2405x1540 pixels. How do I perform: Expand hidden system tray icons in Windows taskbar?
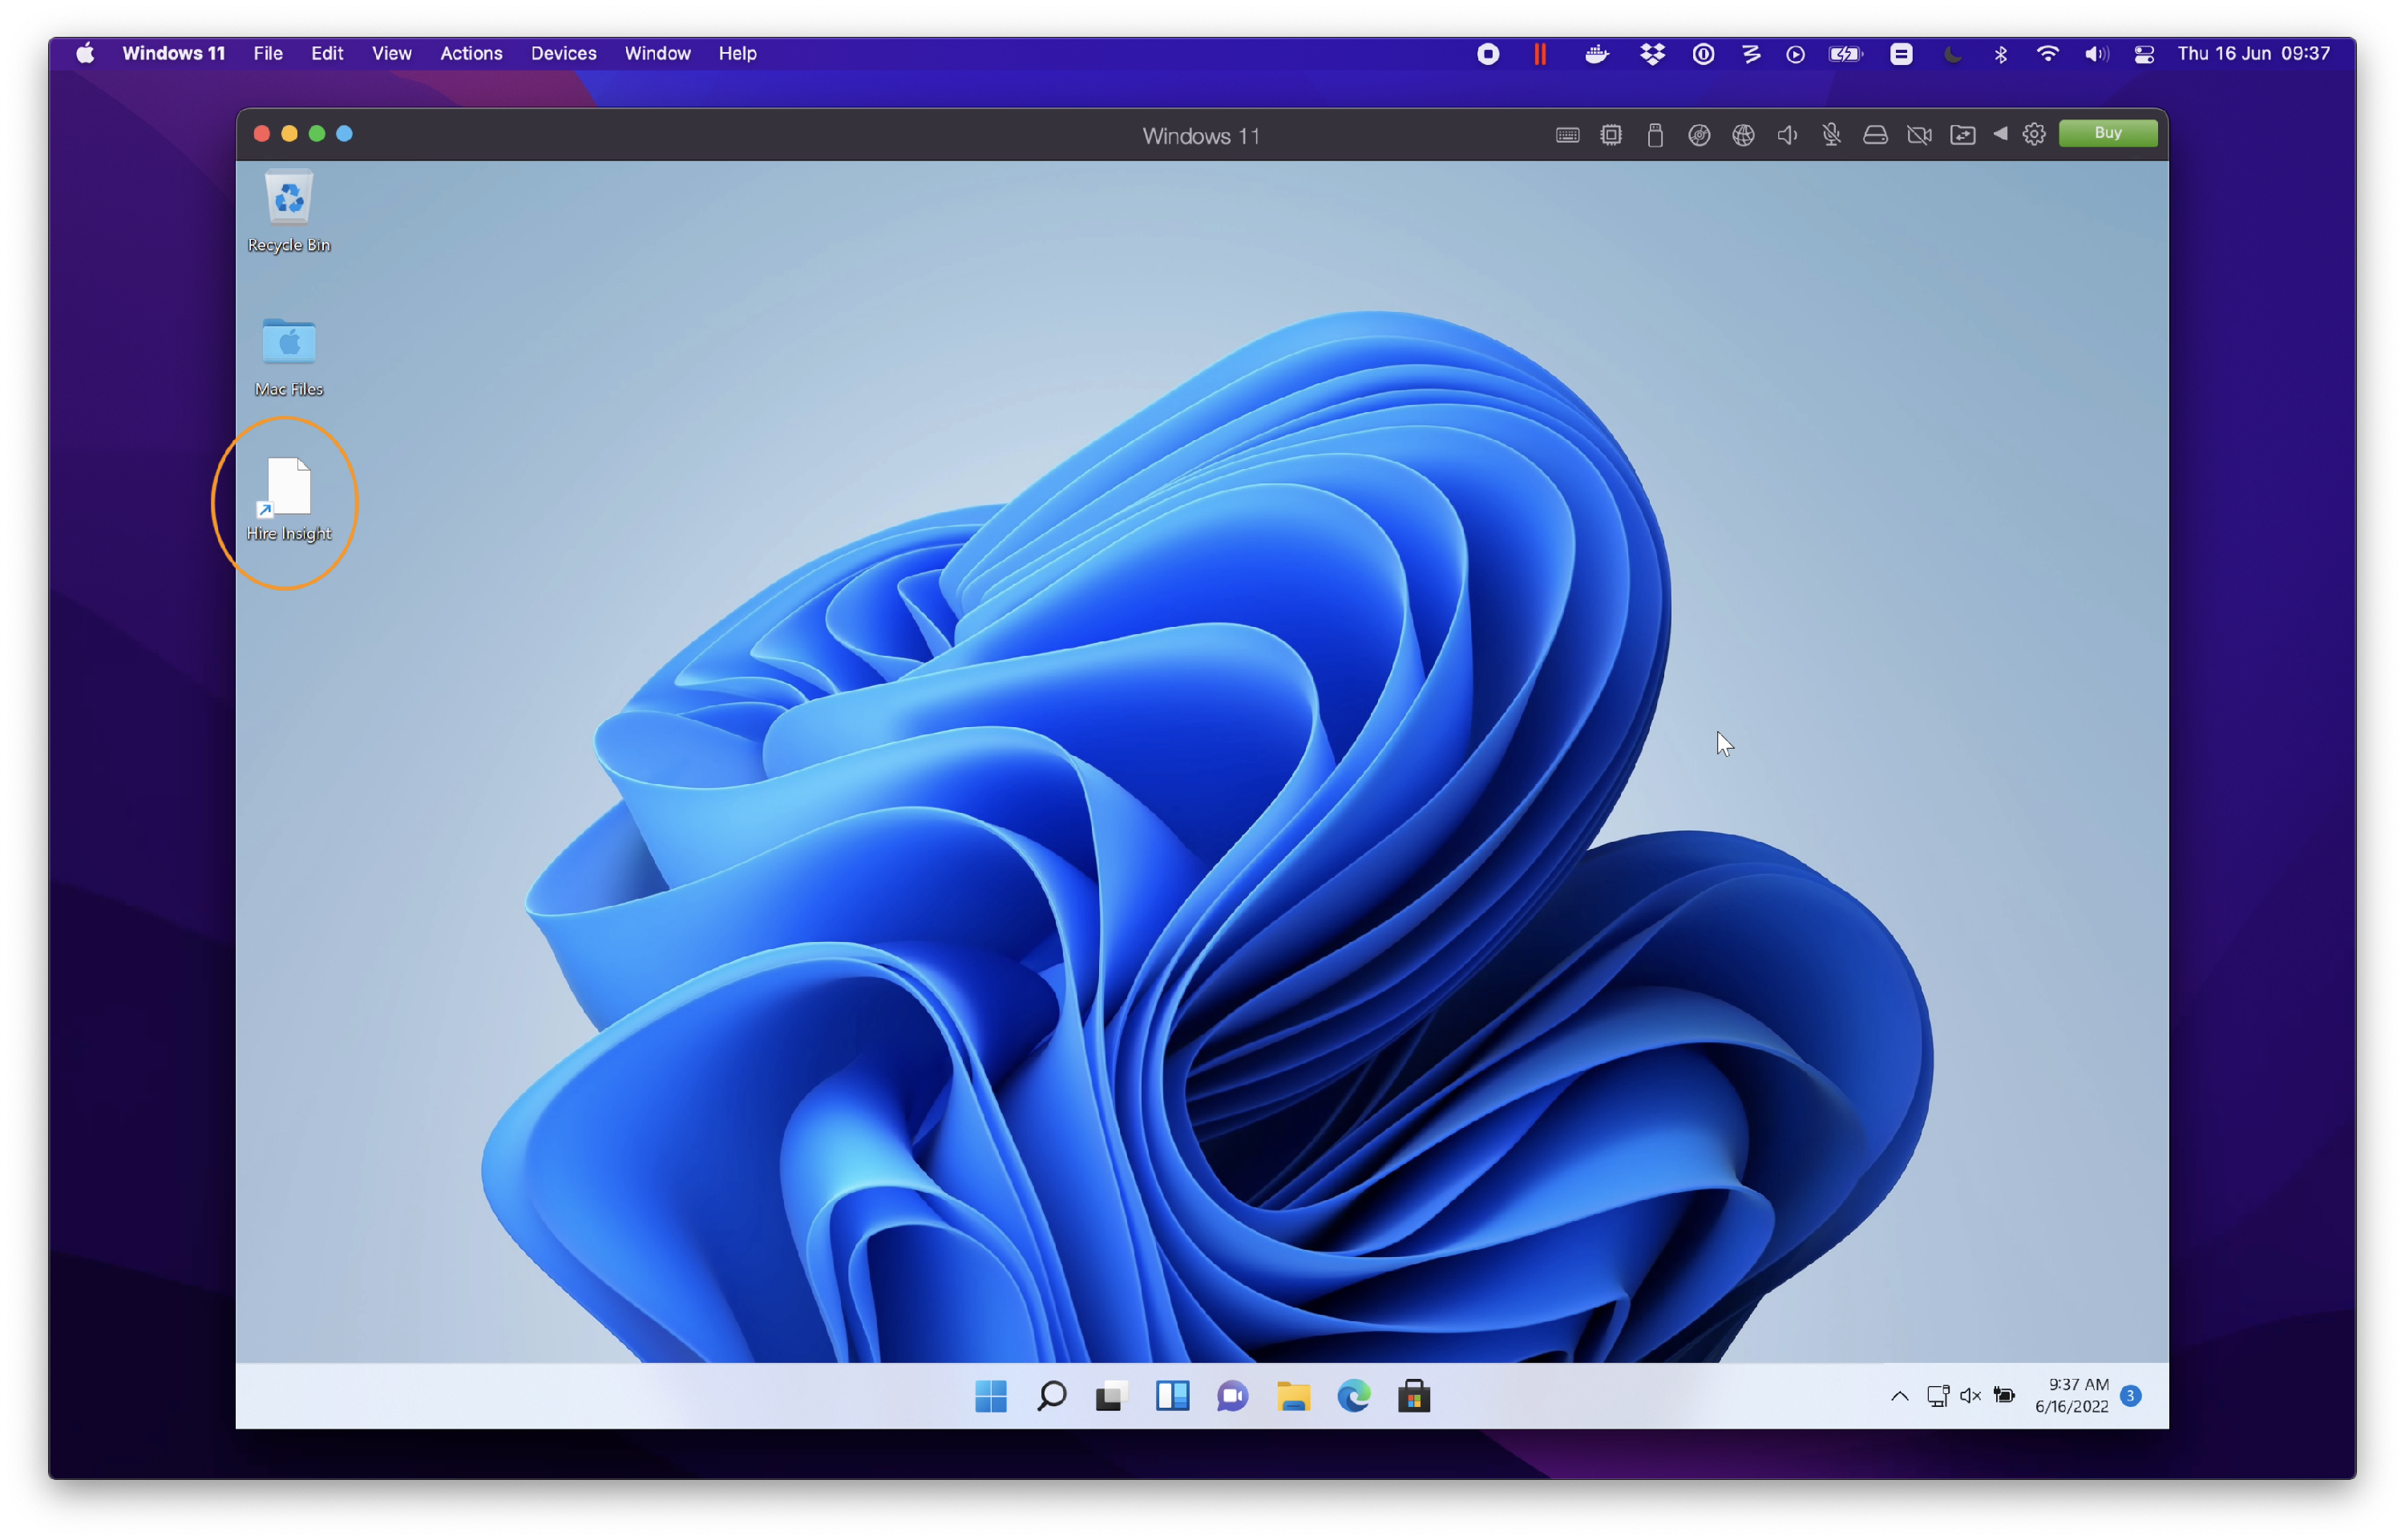click(x=1898, y=1395)
